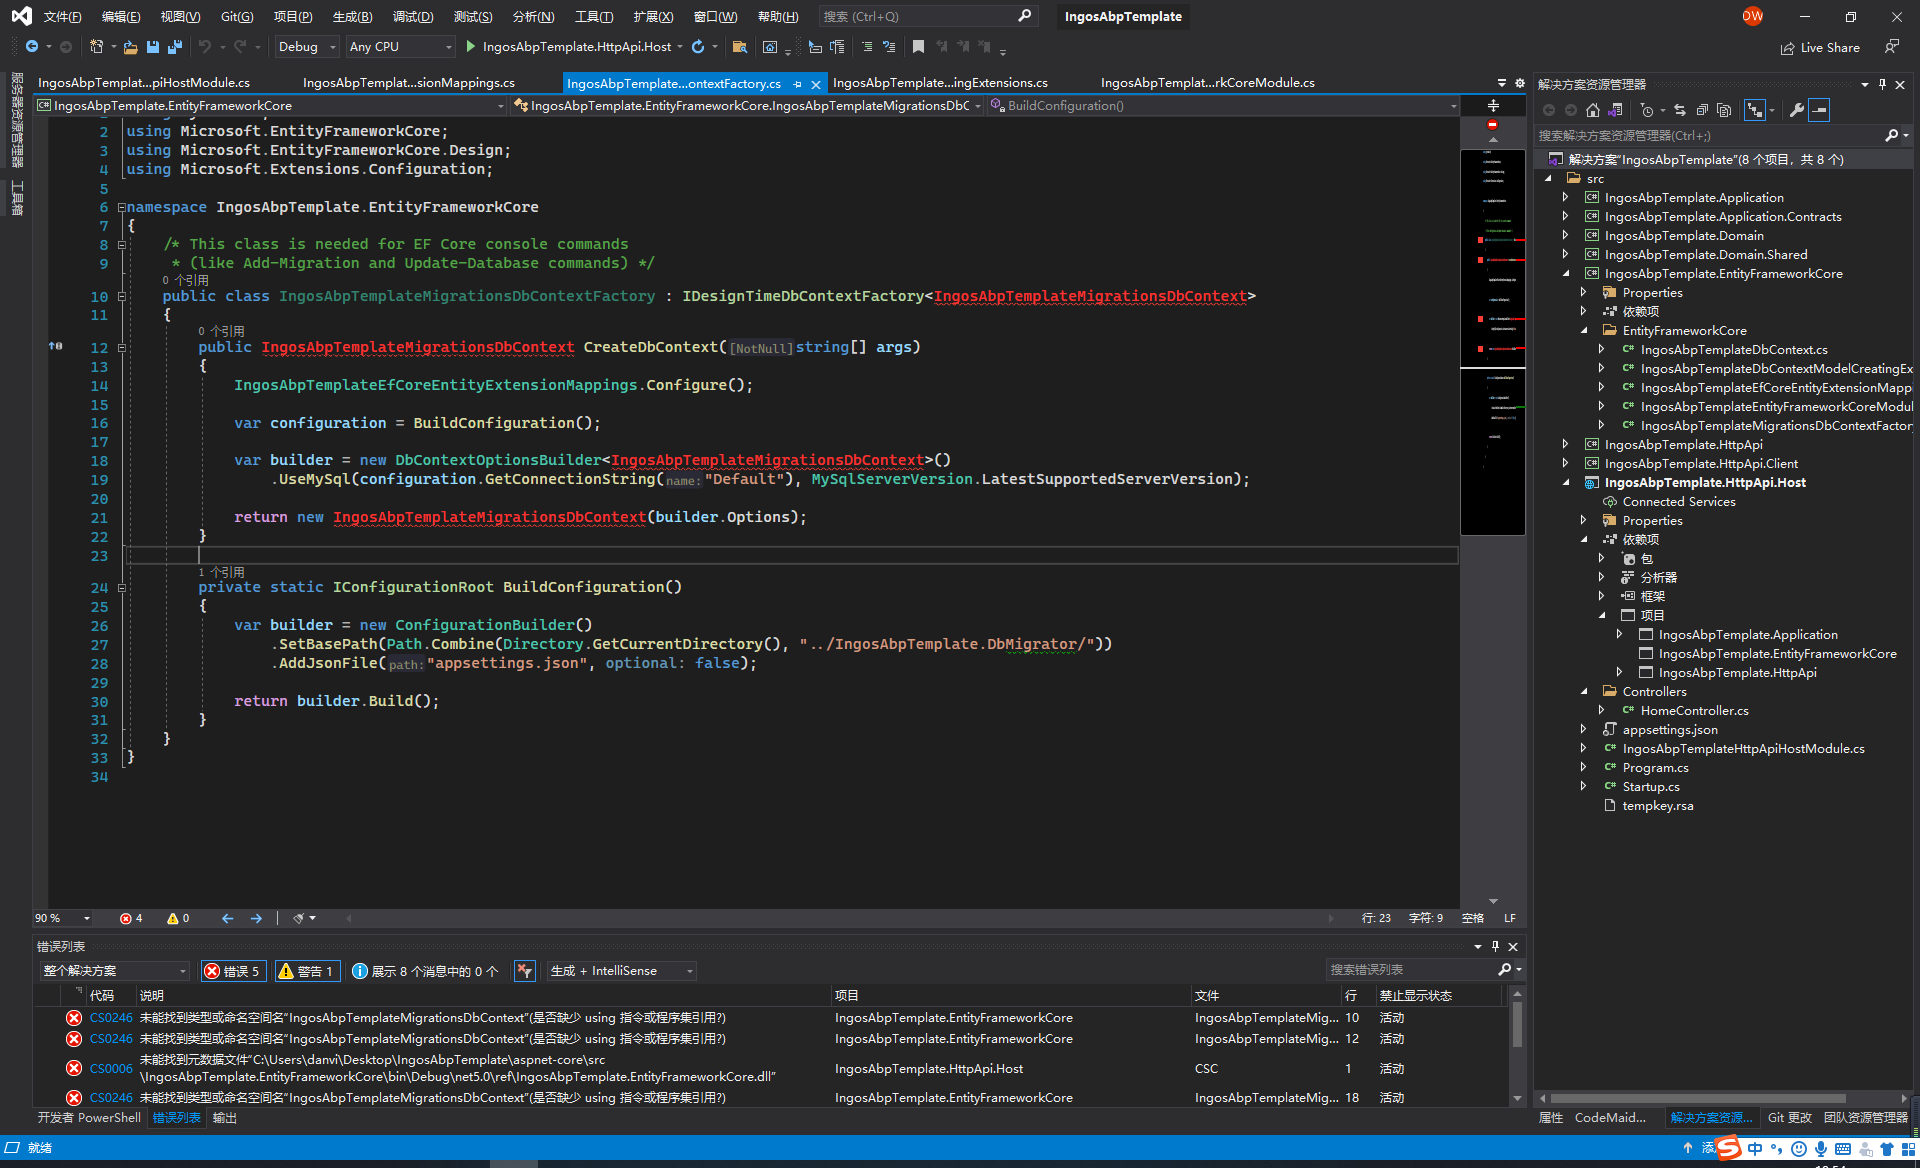Click the bookmark icon in the toolbar
Image resolution: width=1920 pixels, height=1168 pixels.
918,47
